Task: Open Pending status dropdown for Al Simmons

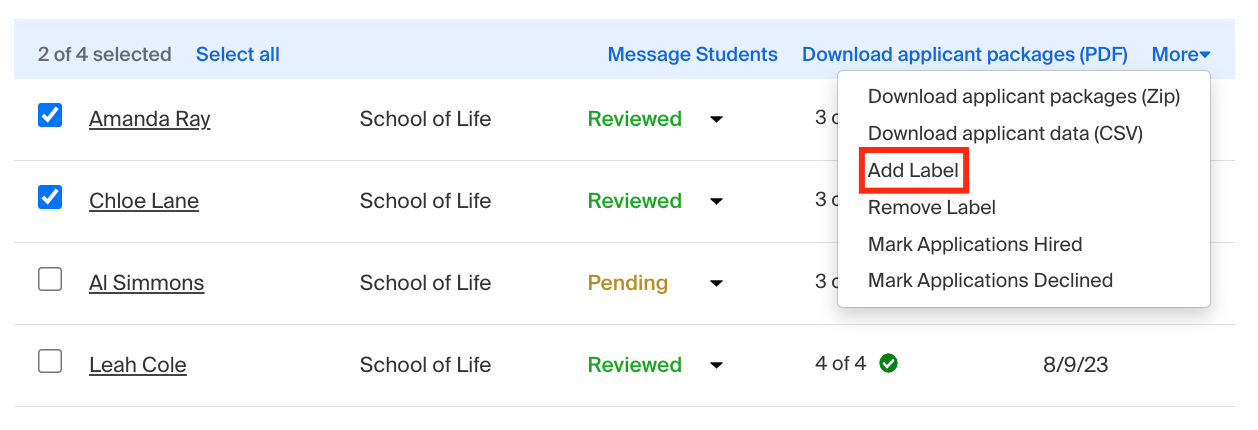Action: pyautogui.click(x=716, y=283)
